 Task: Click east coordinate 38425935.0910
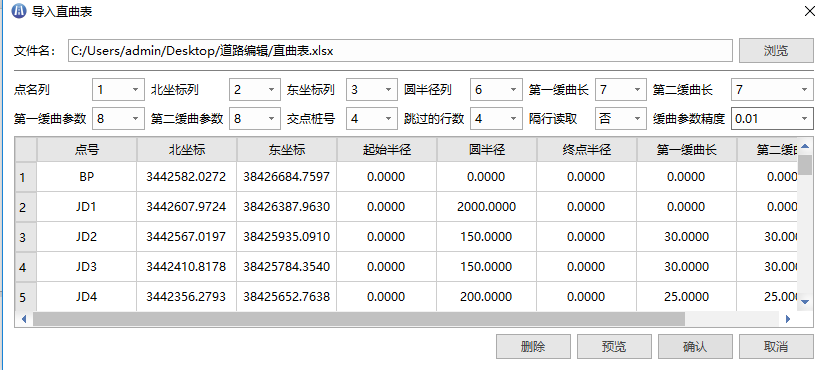pyautogui.click(x=287, y=237)
